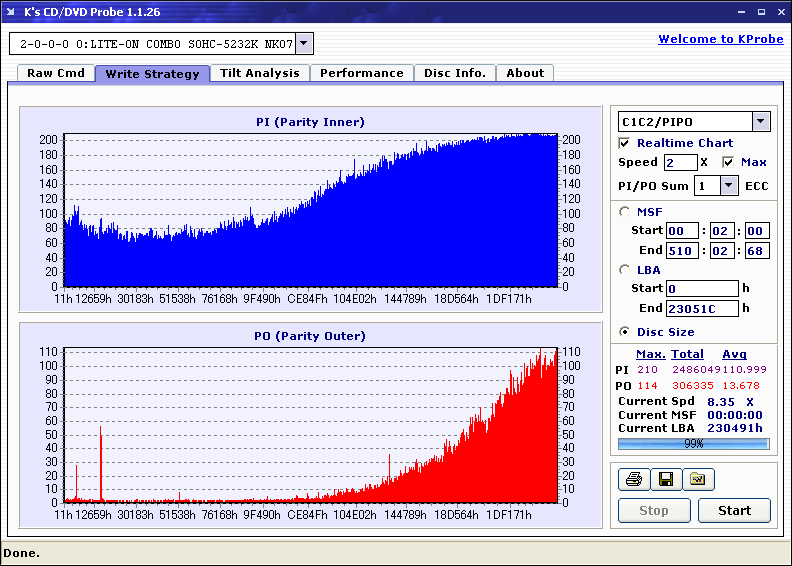The width and height of the screenshot is (792, 566).
Task: Open the C1C2/PIPO test type dropdown
Action: click(x=761, y=121)
